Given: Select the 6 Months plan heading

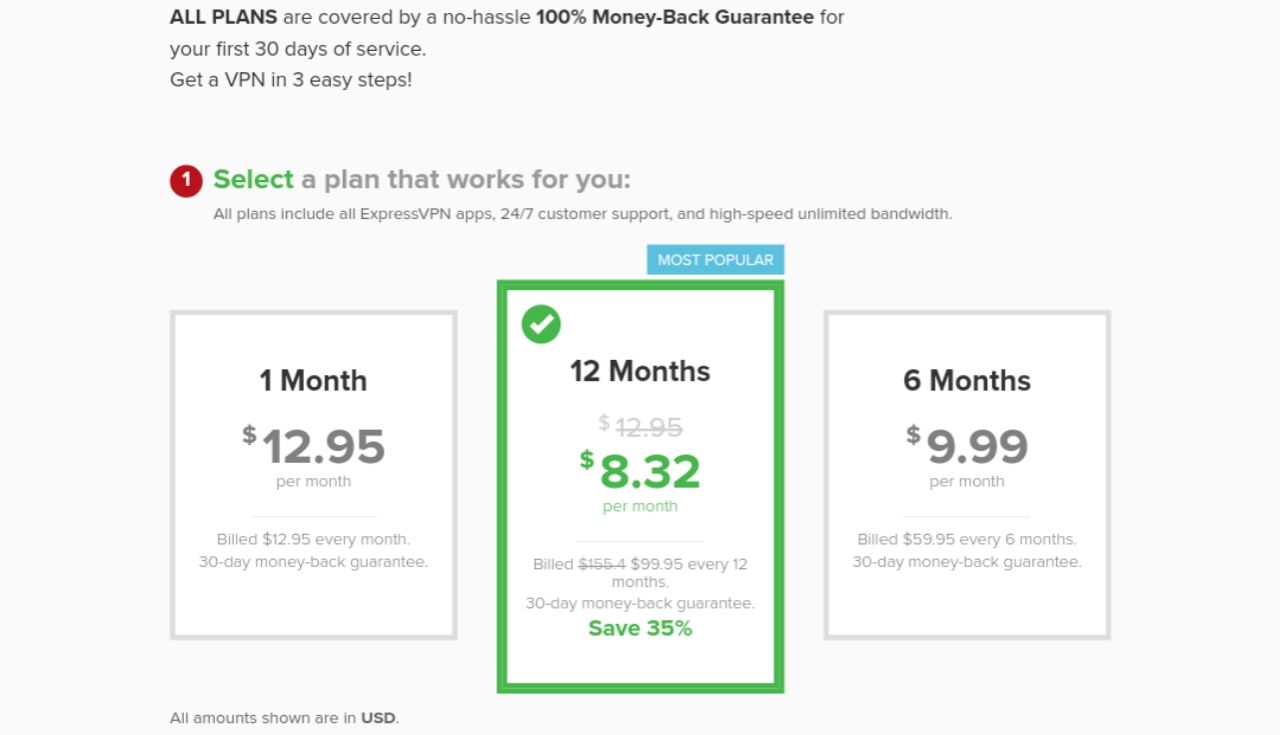Looking at the screenshot, I should (x=966, y=380).
